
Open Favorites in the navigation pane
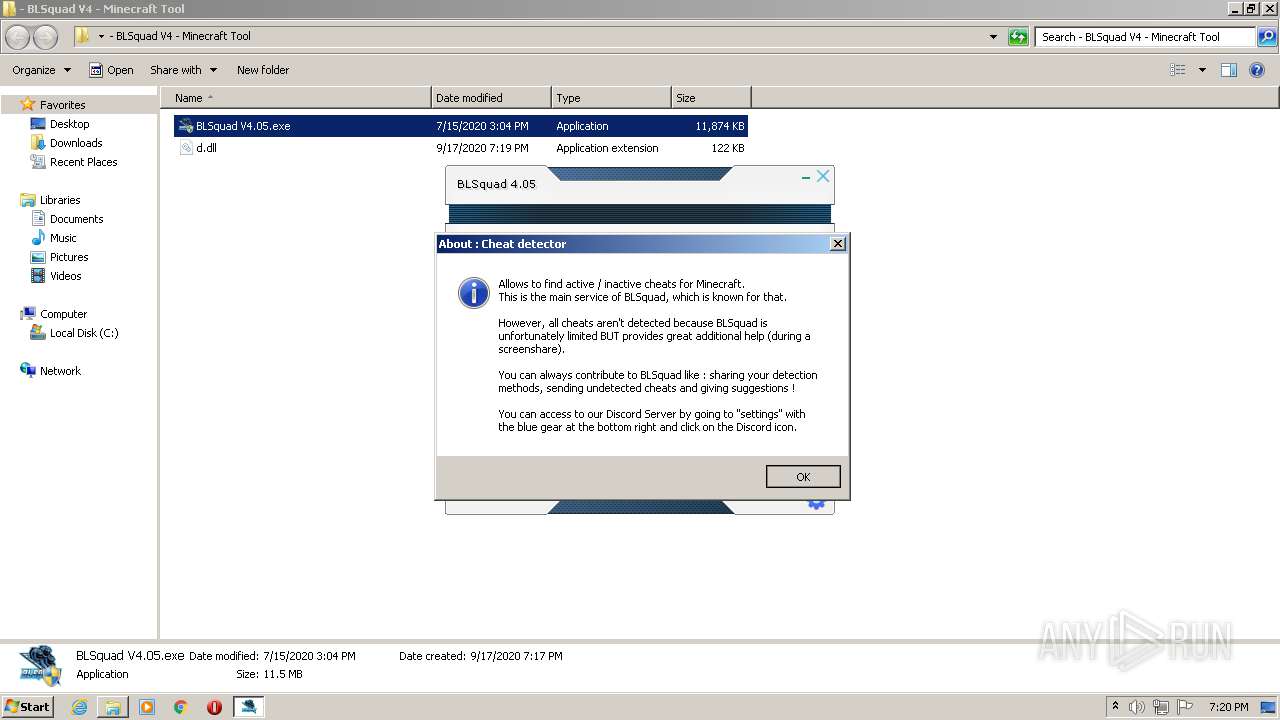(62, 105)
